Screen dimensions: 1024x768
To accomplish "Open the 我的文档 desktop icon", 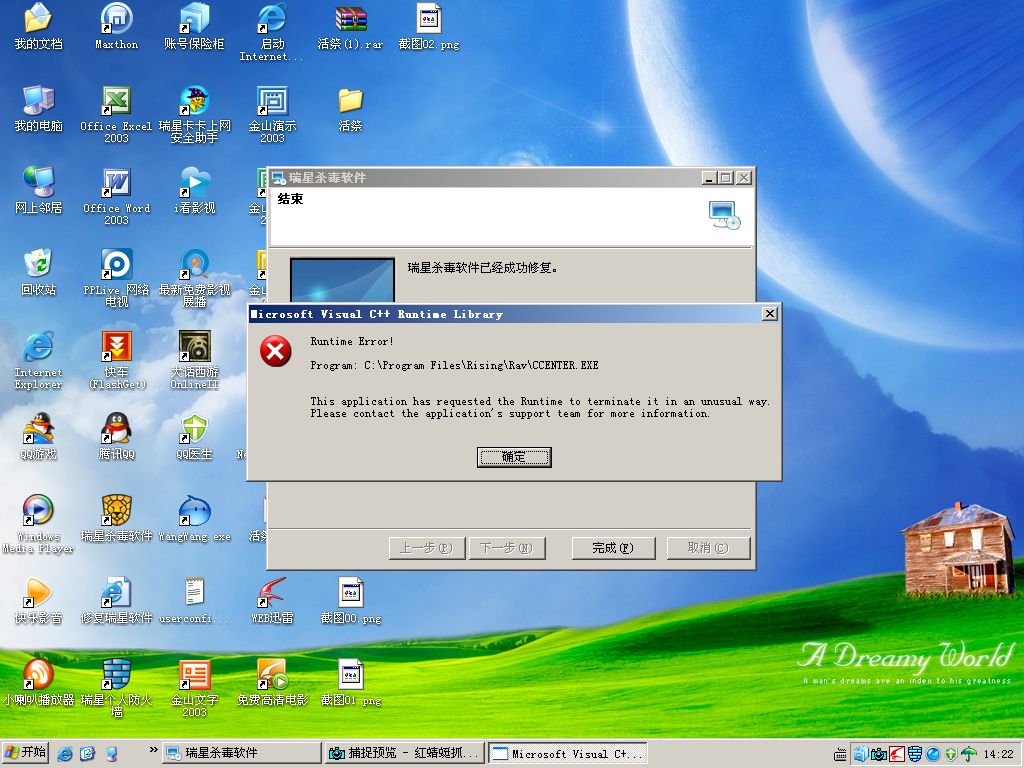I will click(39, 27).
